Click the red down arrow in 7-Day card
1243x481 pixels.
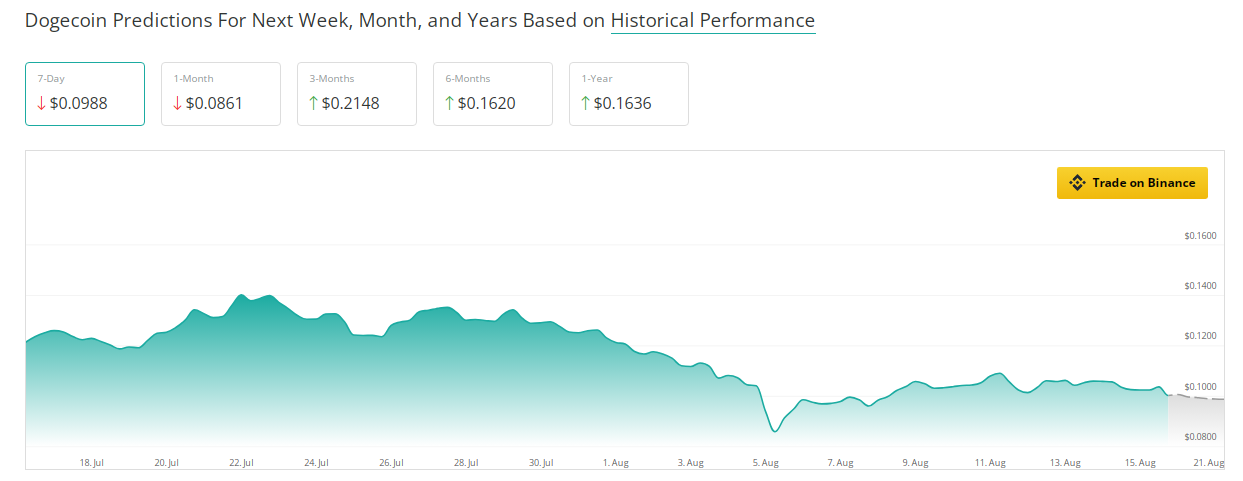pyautogui.click(x=41, y=103)
